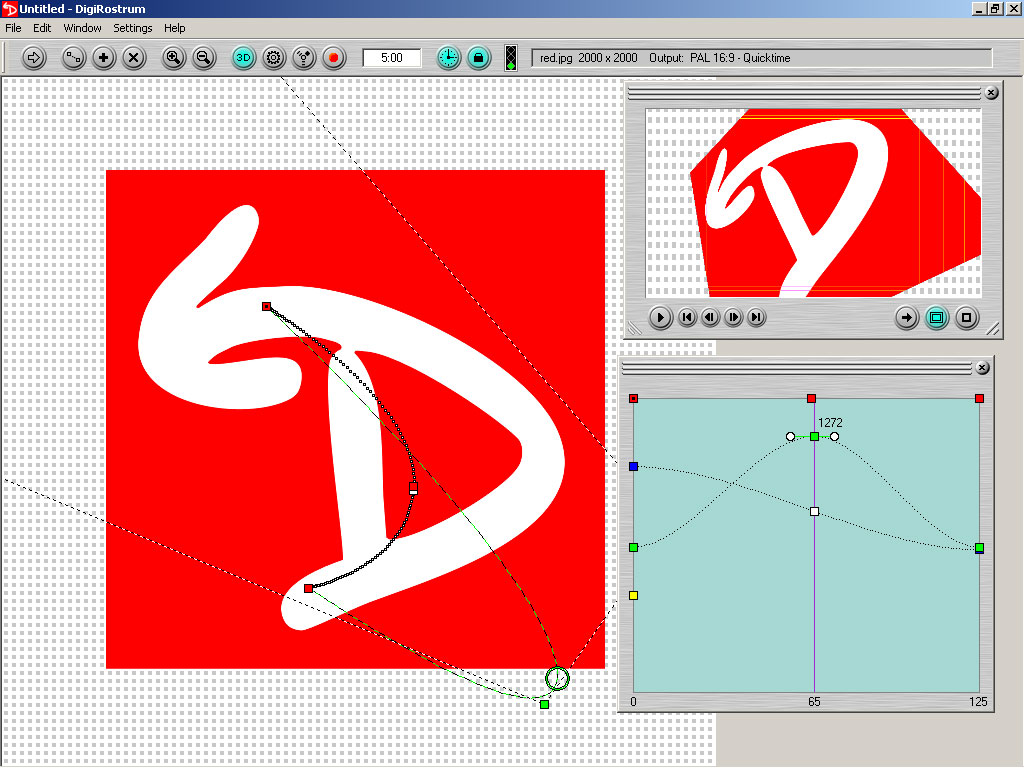Play the preview animation
This screenshot has width=1024, height=768.
(x=660, y=317)
